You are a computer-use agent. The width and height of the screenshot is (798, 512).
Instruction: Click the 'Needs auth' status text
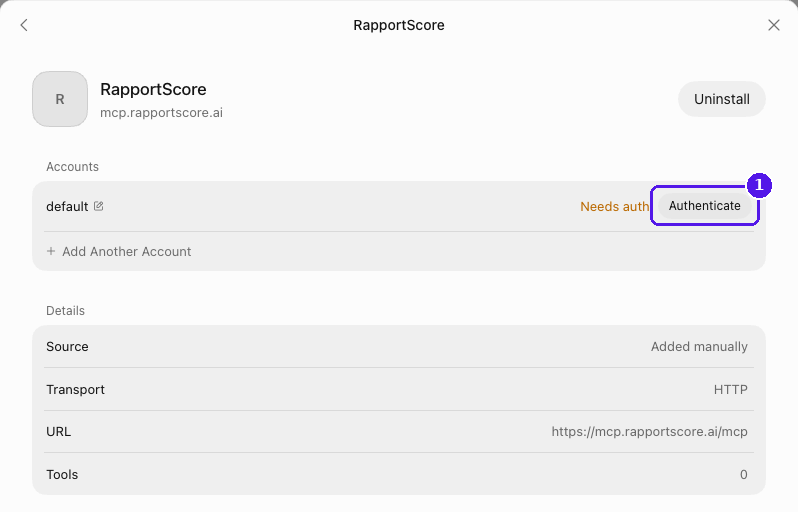[614, 206]
